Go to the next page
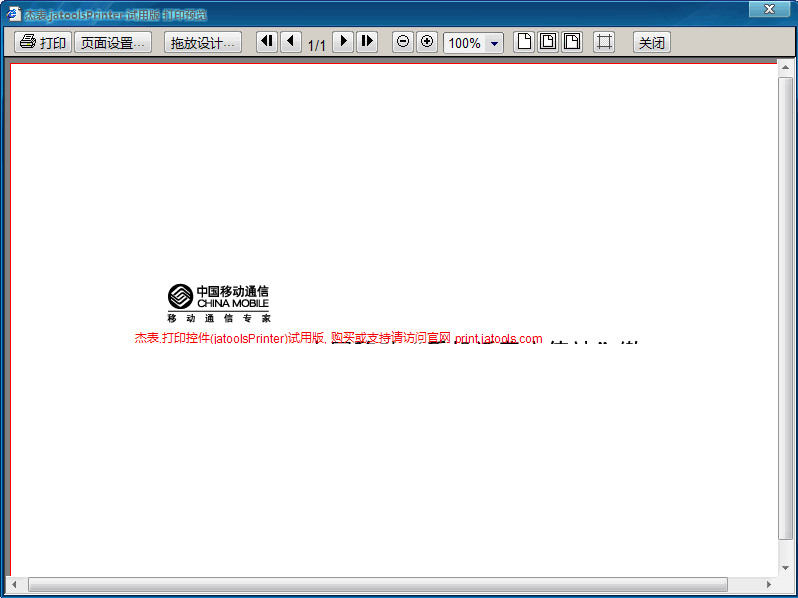This screenshot has height=598, width=798. (343, 41)
